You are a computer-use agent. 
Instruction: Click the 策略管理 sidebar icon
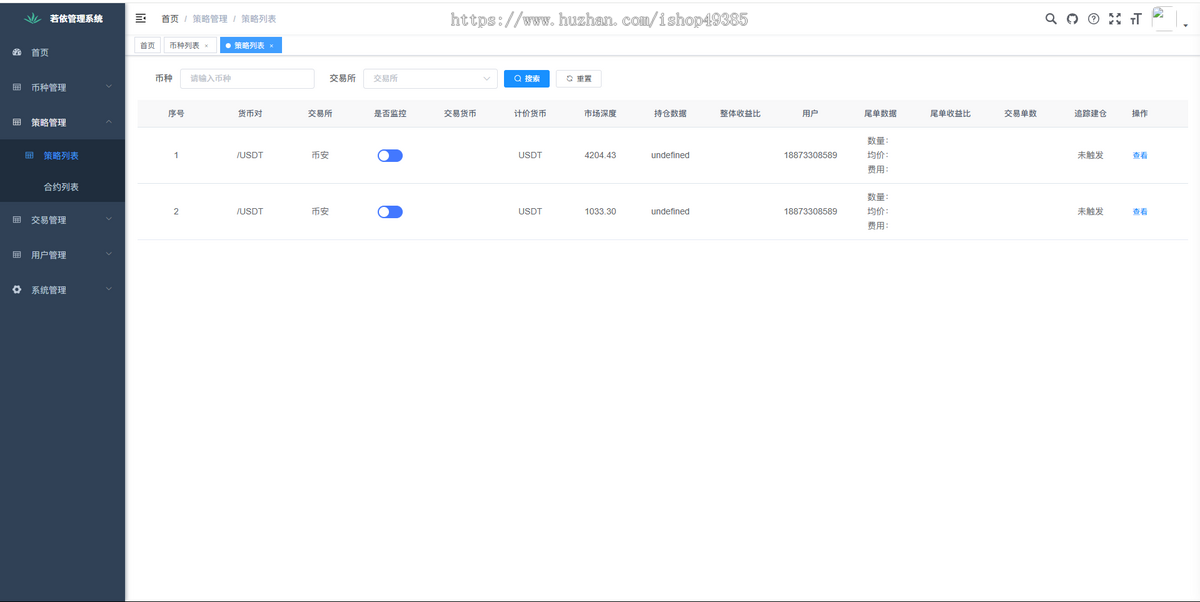(x=16, y=122)
